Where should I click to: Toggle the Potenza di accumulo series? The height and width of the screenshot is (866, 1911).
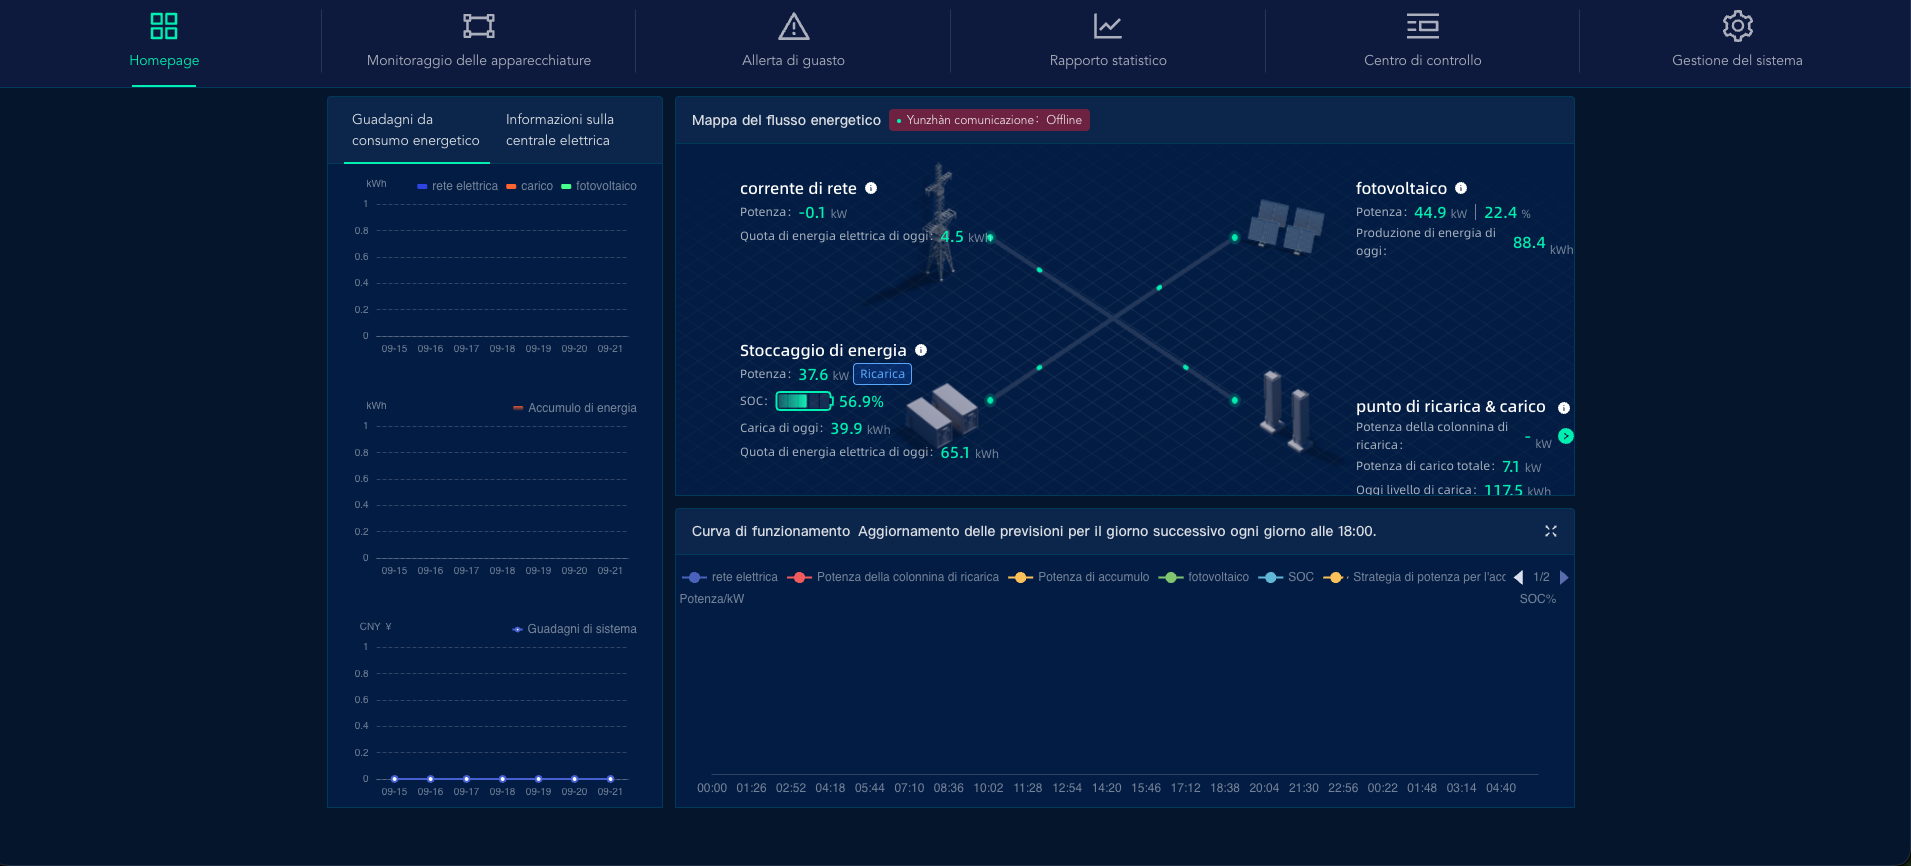click(x=1079, y=577)
